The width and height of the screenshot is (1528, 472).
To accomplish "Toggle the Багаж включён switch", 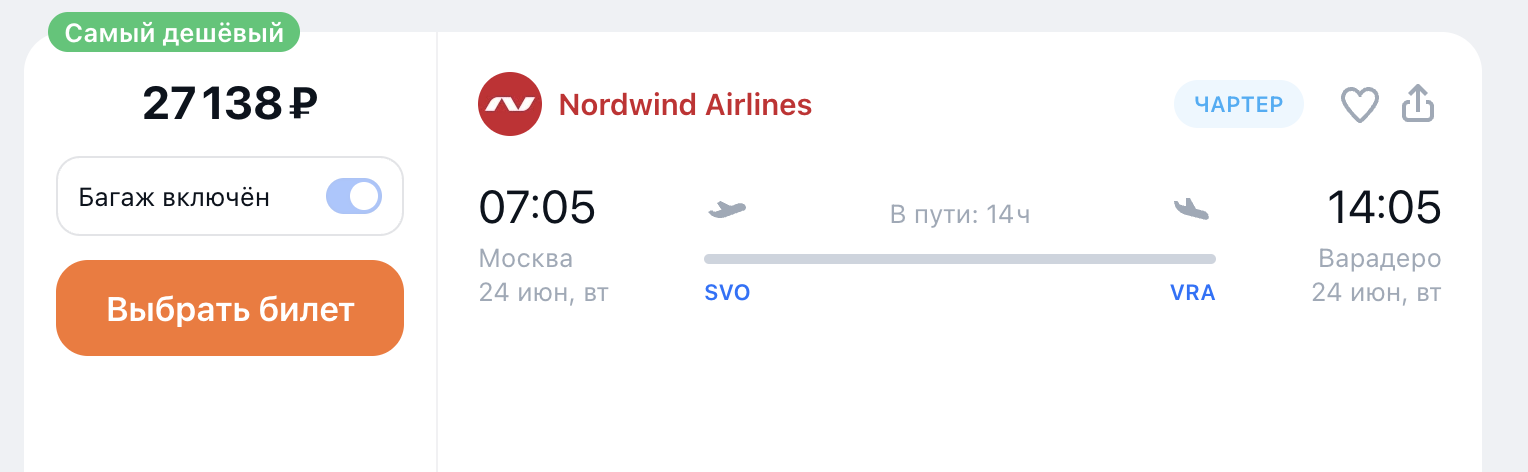I will click(354, 196).
